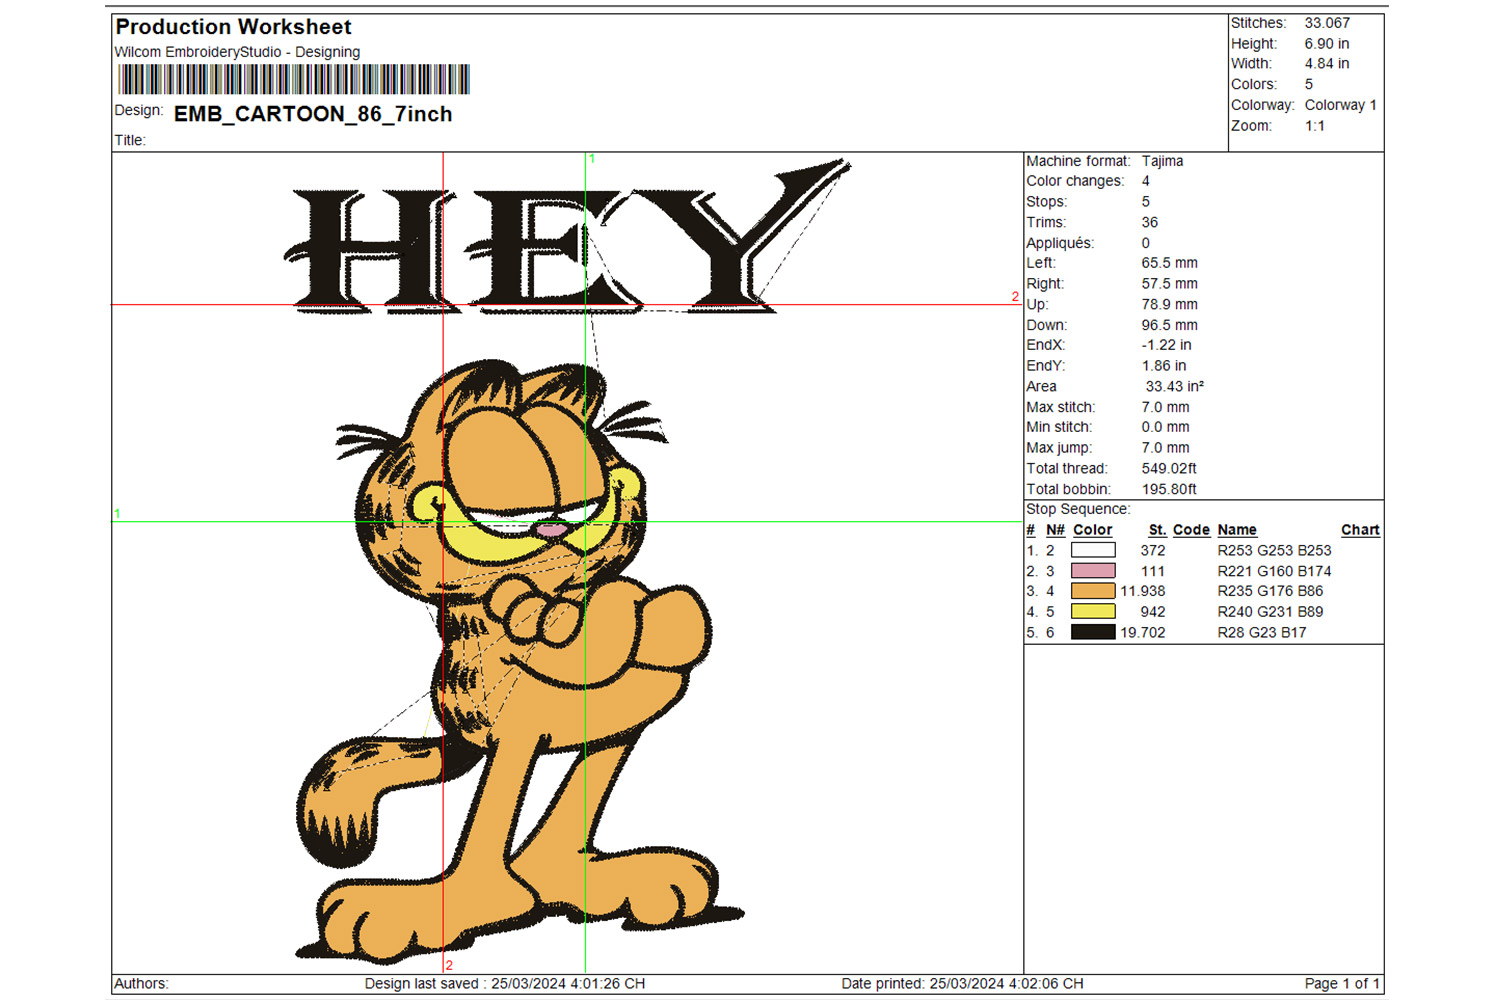This screenshot has height=1000, width=1502.
Task: Click the Zoom value 1:1
Action: point(1315,126)
